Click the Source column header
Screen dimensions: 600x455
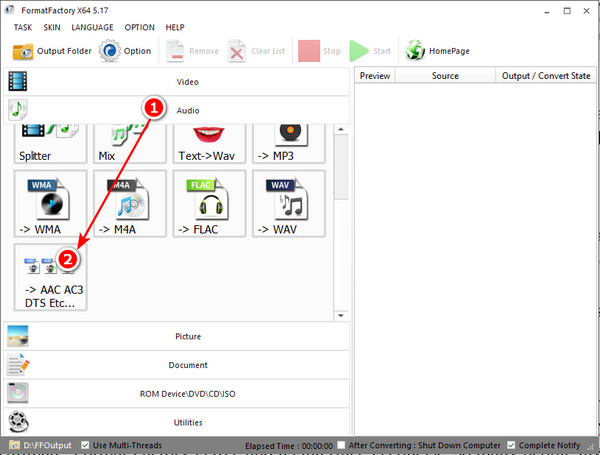445,75
